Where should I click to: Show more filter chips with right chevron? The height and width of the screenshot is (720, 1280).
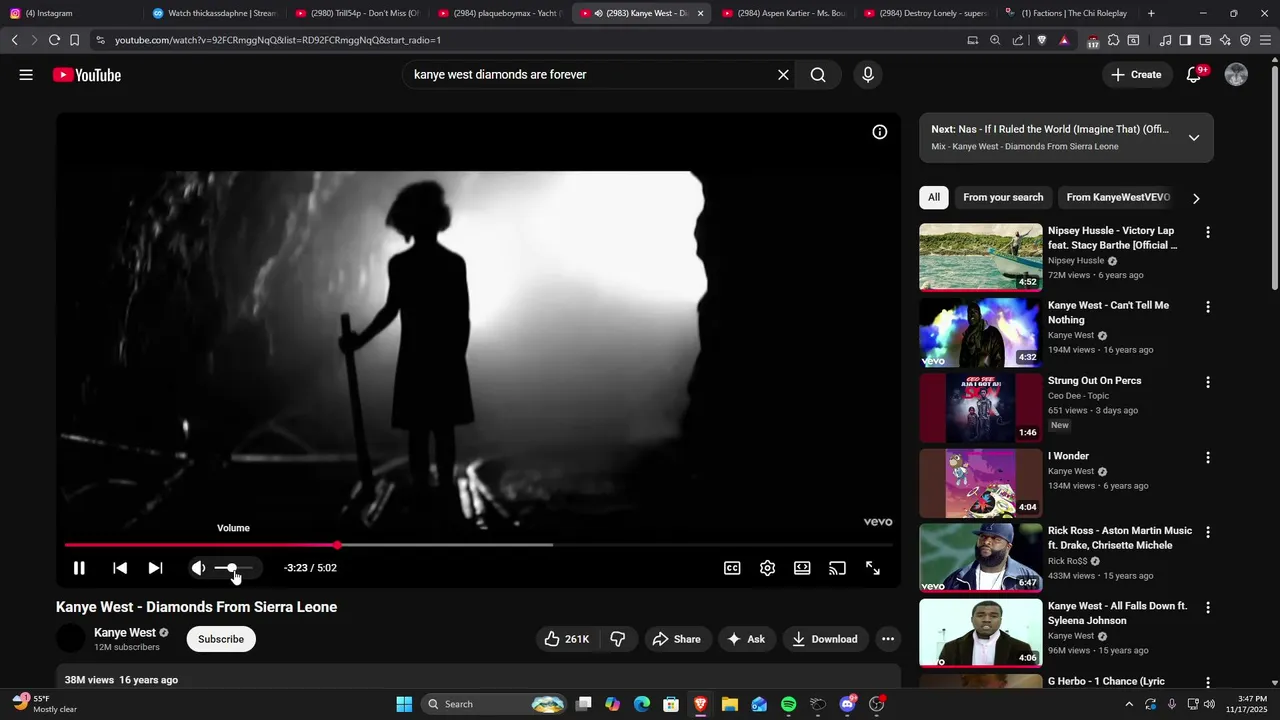pyautogui.click(x=1196, y=198)
